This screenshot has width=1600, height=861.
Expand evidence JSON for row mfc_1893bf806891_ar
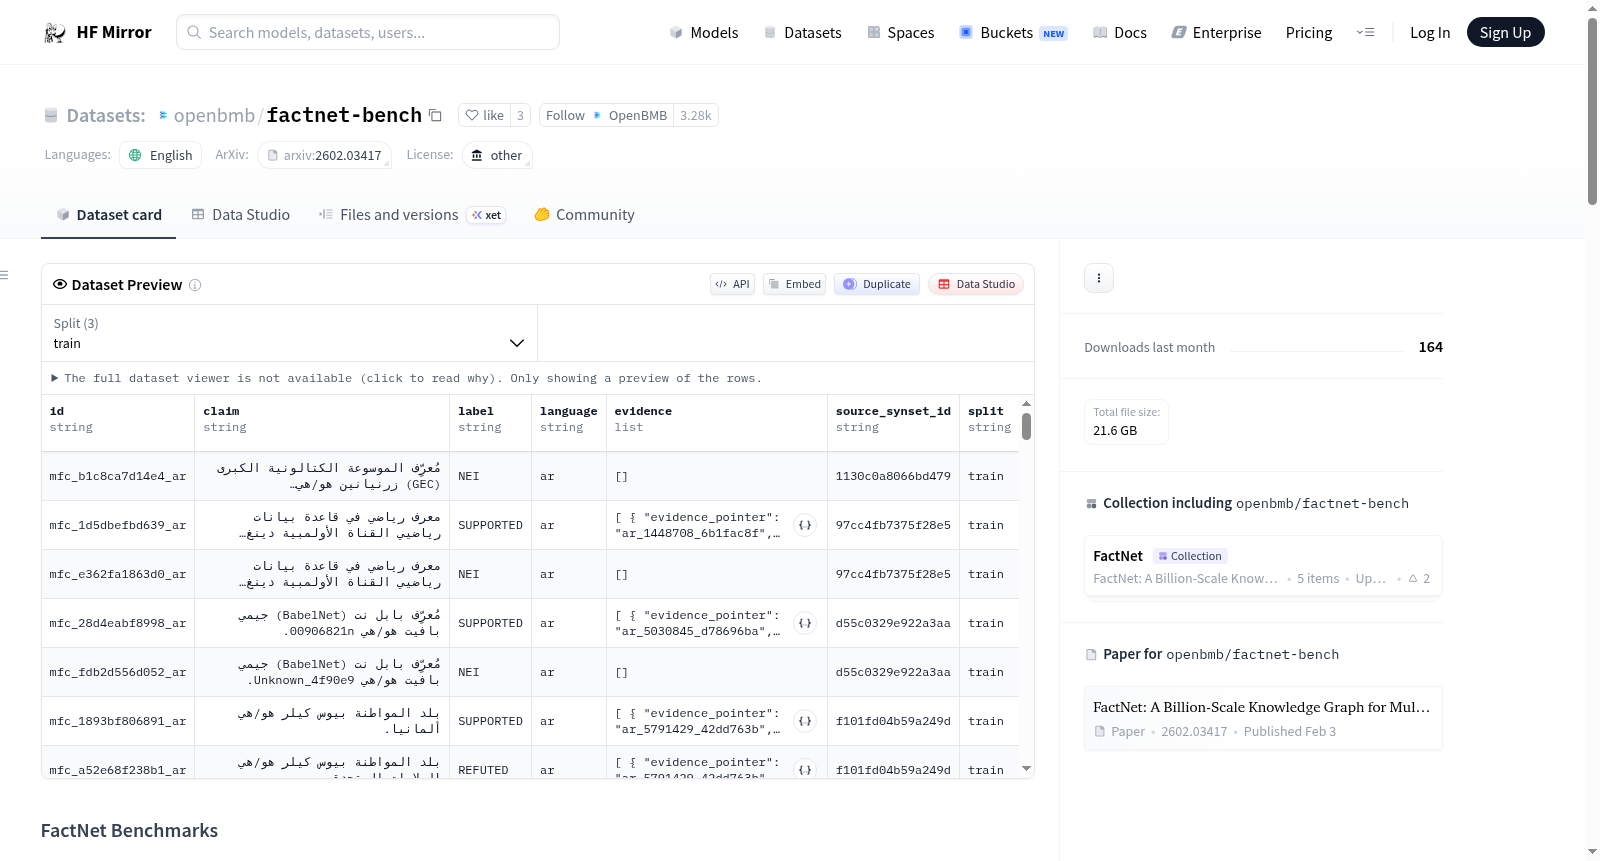(x=805, y=721)
